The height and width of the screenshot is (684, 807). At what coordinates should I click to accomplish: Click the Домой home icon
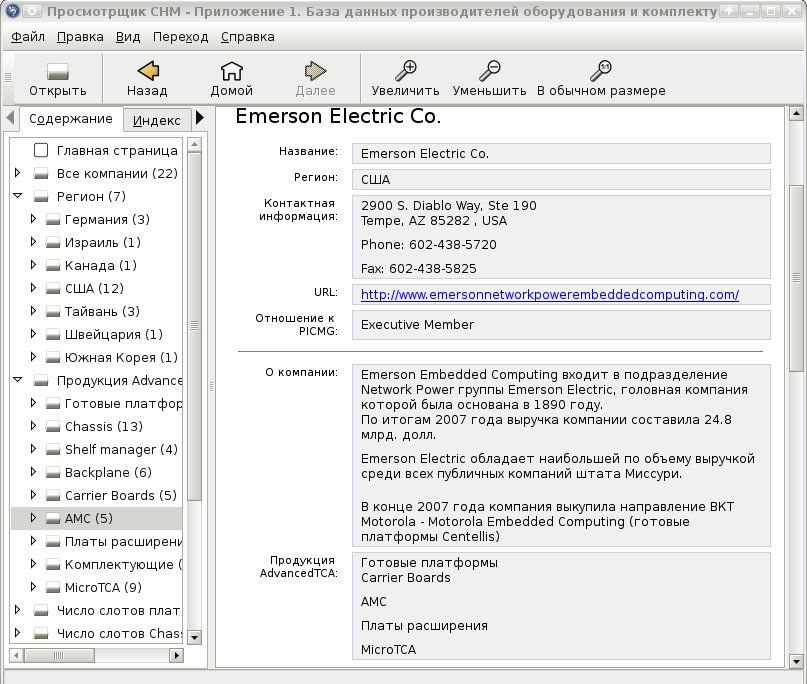coord(232,71)
